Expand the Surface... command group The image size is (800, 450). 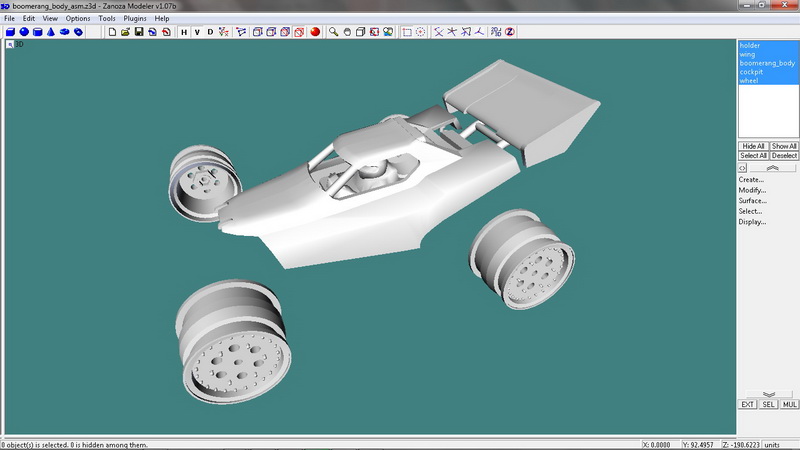[x=753, y=201]
